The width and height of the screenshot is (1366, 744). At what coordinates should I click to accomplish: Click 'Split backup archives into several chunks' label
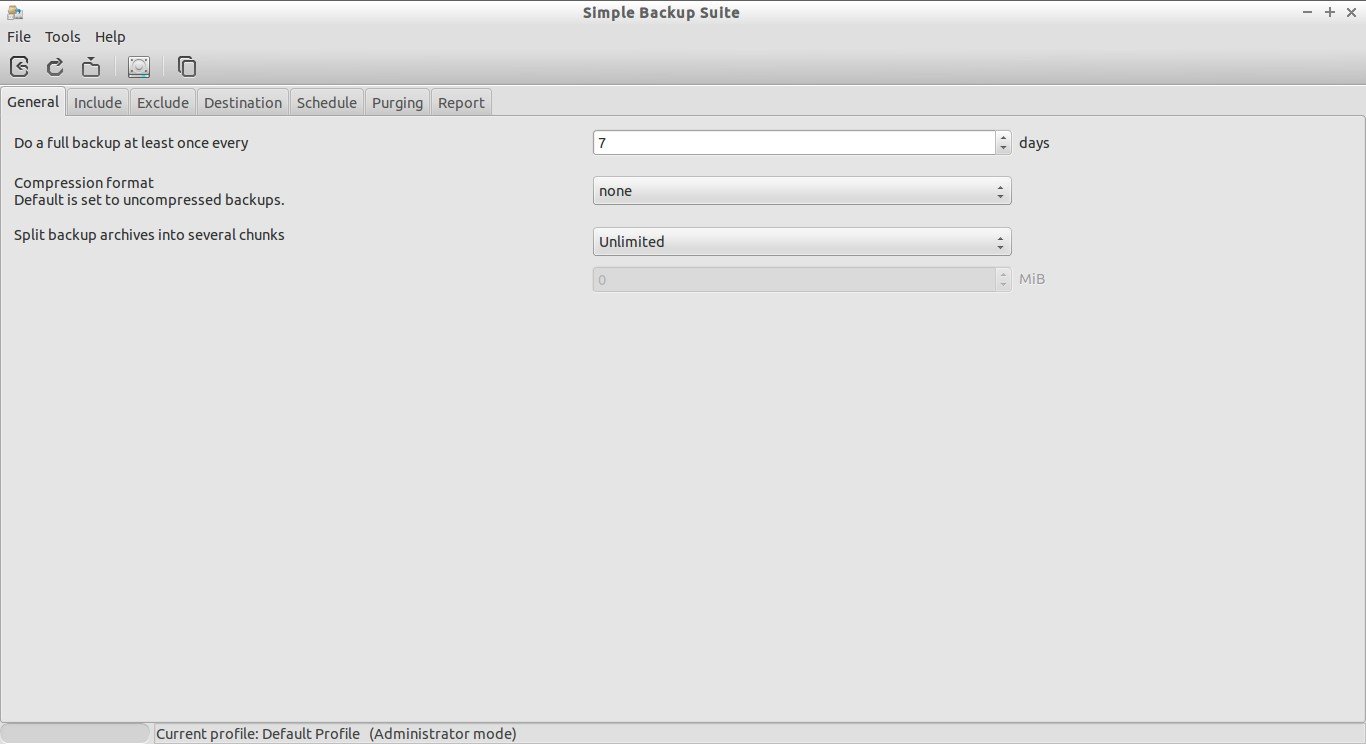149,235
